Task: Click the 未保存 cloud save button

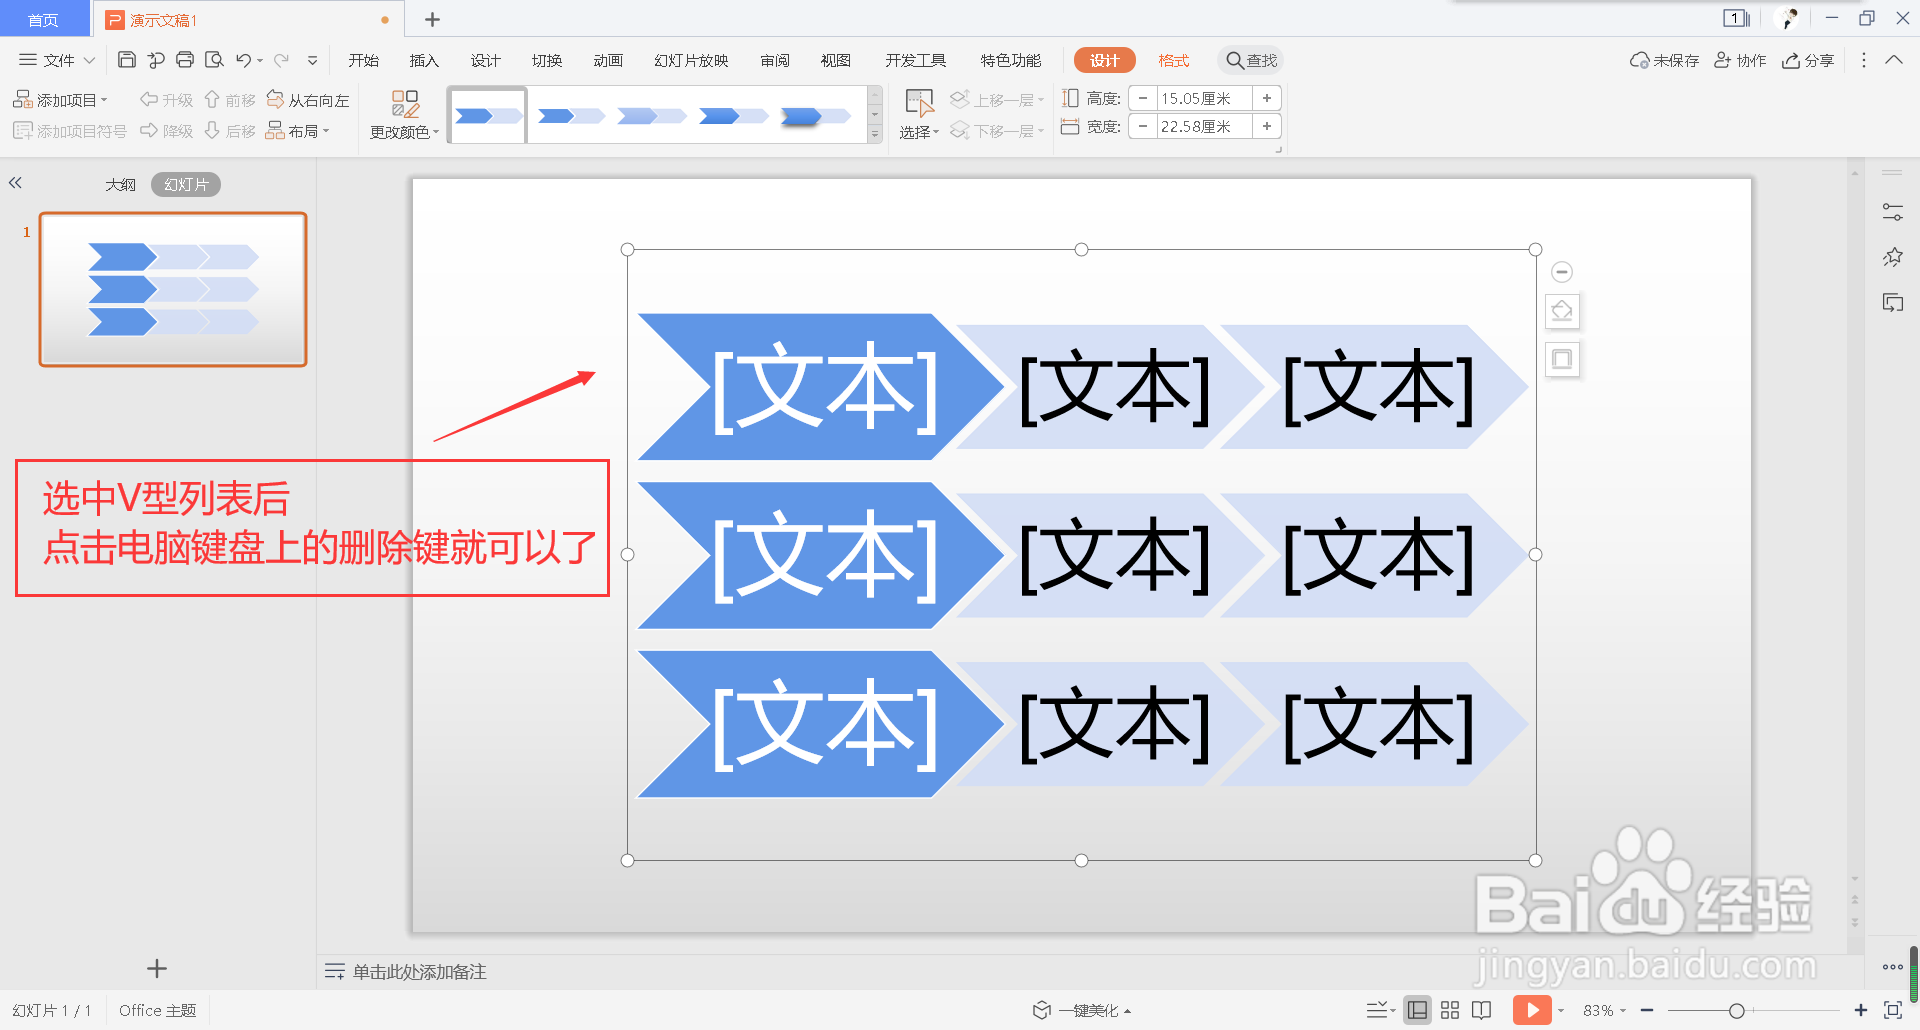Action: tap(1664, 60)
